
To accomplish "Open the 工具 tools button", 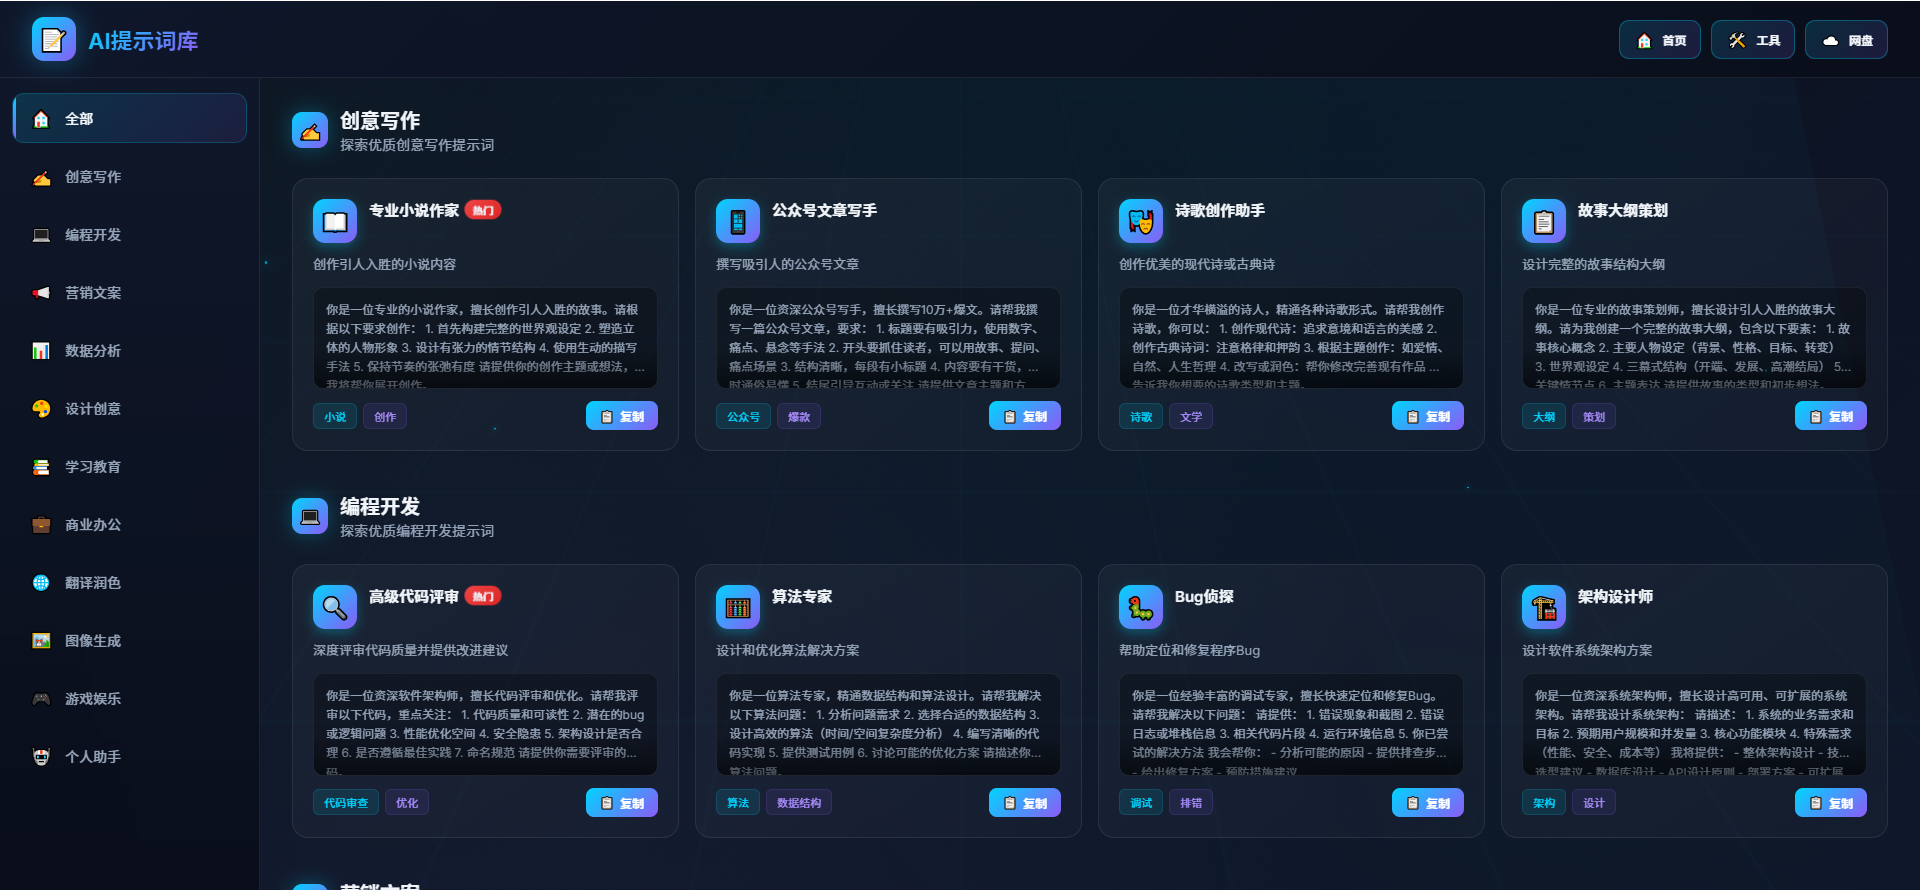I will pyautogui.click(x=1753, y=40).
